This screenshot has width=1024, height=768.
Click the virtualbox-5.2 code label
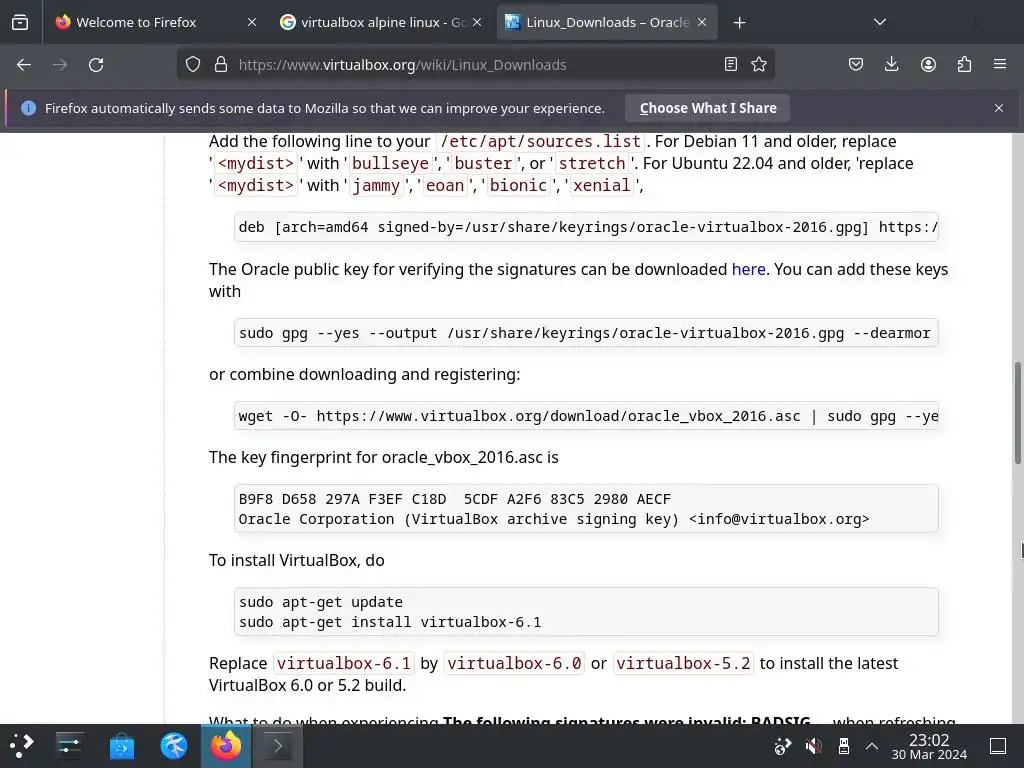683,664
